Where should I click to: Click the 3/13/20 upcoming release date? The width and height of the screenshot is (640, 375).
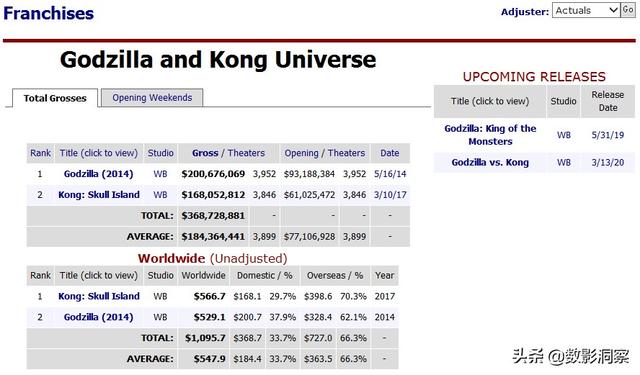(607, 162)
